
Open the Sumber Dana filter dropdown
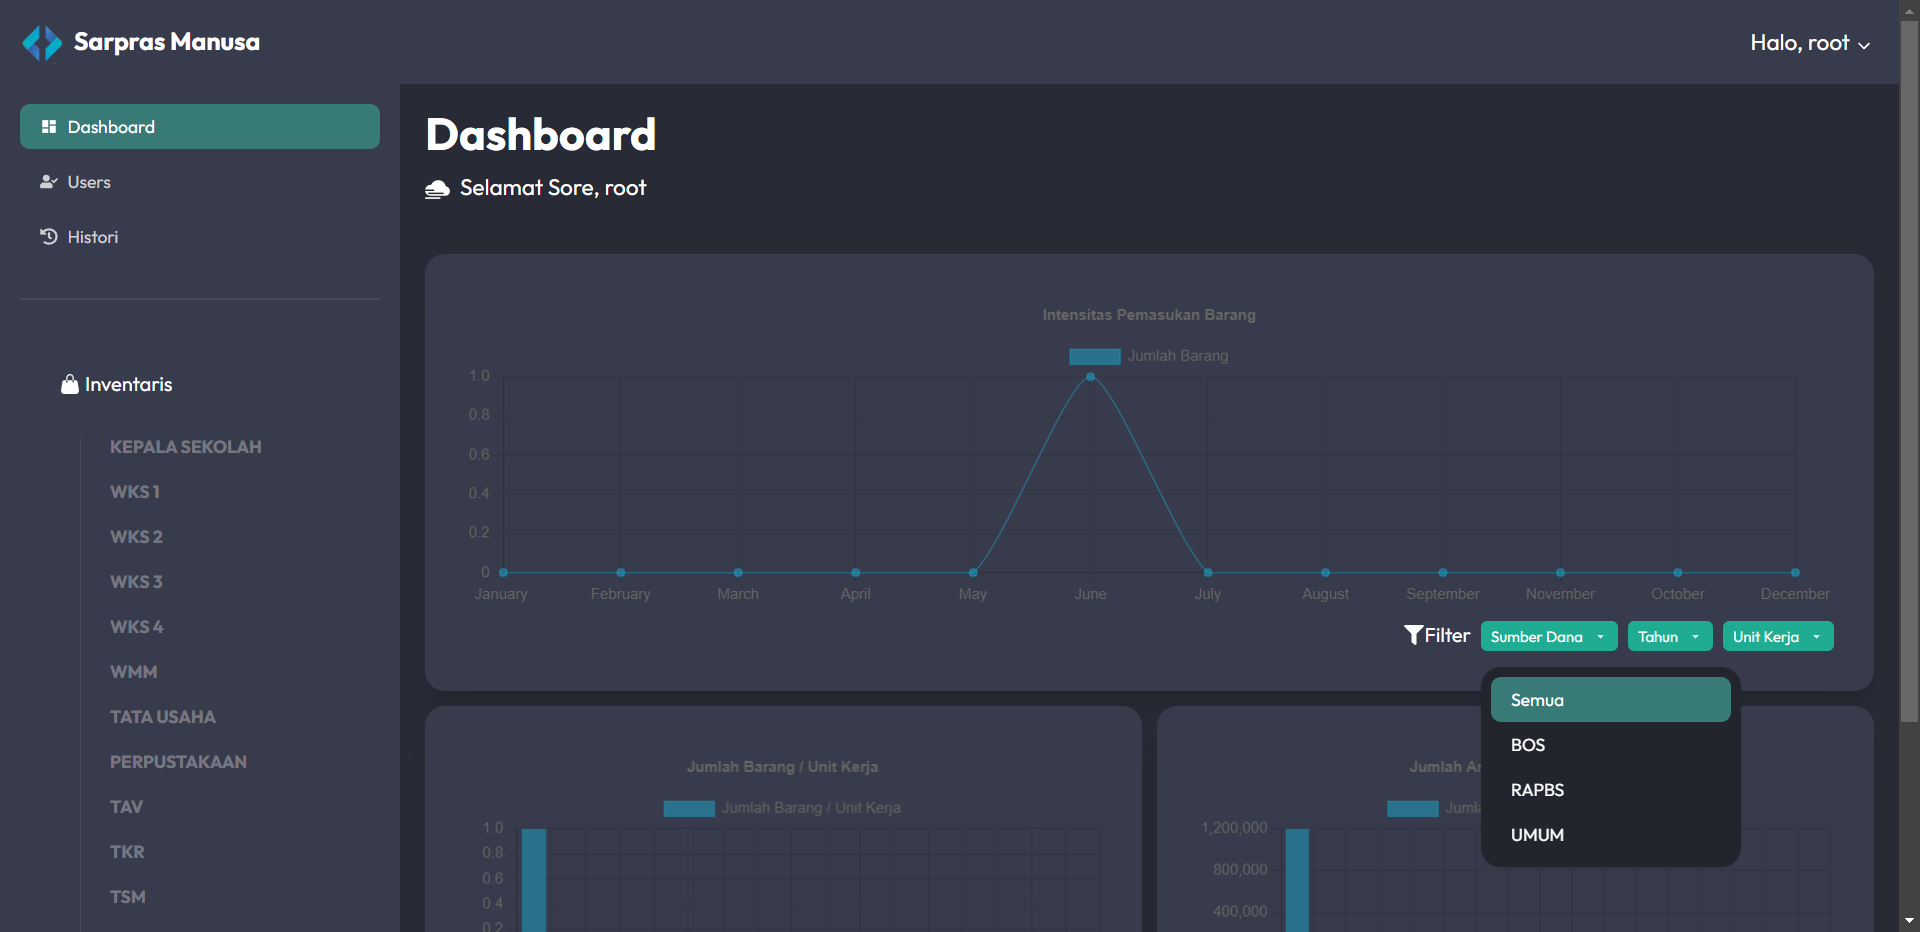(1549, 636)
